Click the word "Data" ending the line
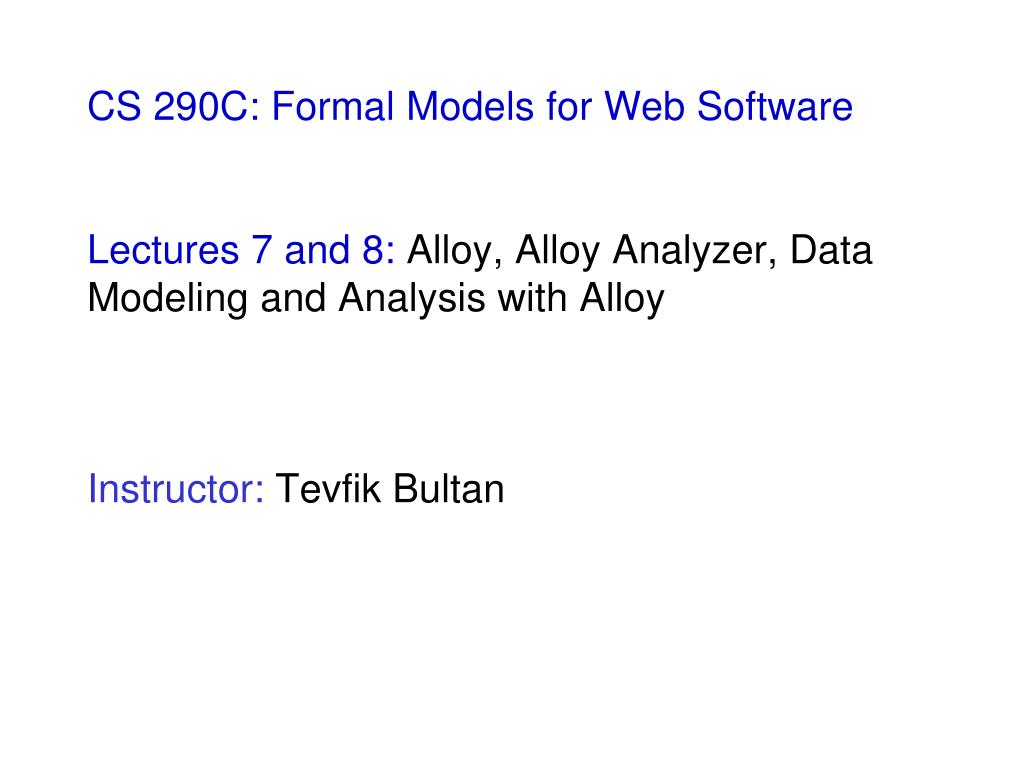1024x768 pixels. [x=831, y=249]
